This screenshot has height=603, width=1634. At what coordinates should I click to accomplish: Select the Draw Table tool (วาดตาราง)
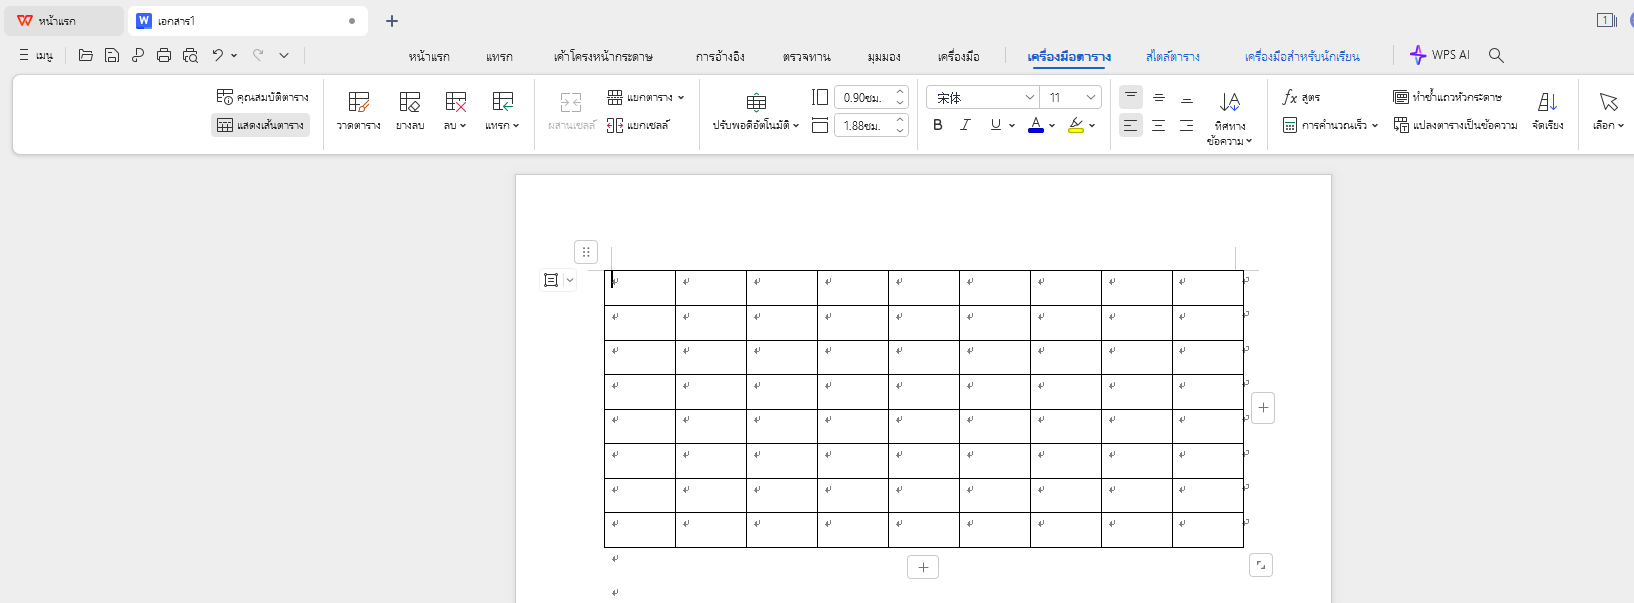tap(358, 110)
